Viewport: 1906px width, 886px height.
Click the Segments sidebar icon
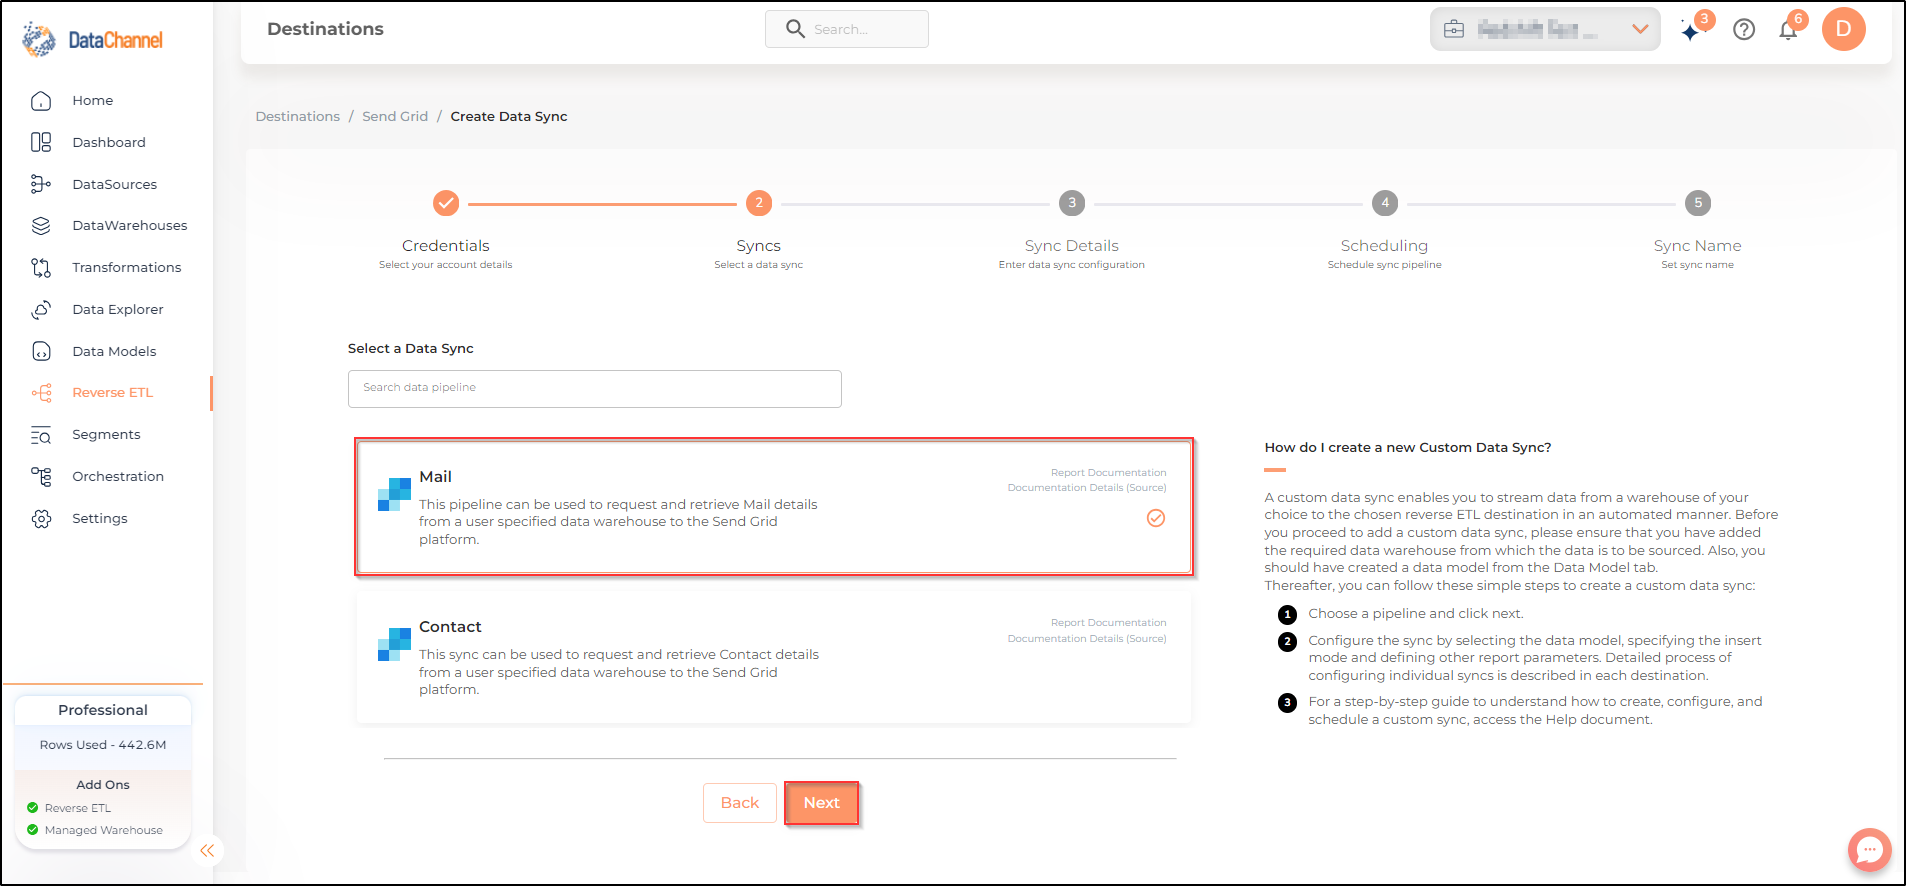coord(41,435)
